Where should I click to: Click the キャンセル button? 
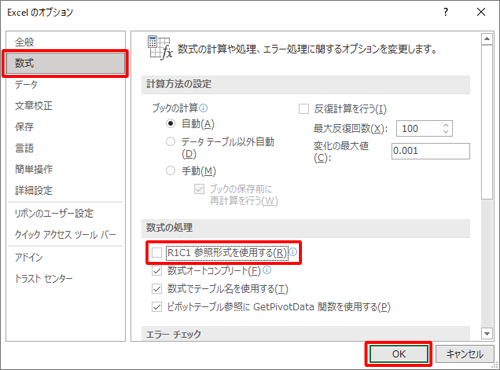click(x=465, y=354)
